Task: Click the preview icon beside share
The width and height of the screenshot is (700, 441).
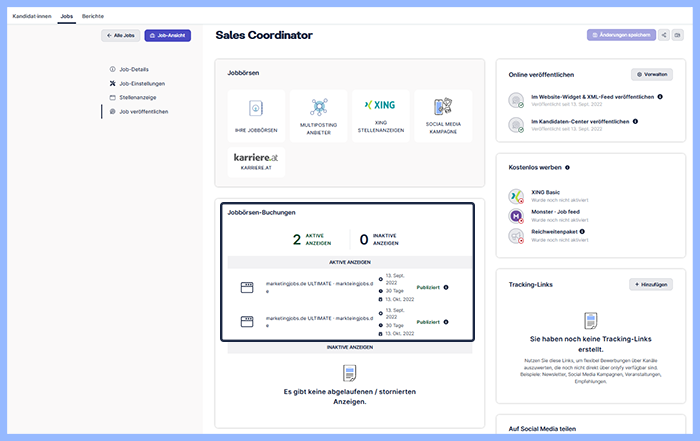Action: click(x=678, y=35)
